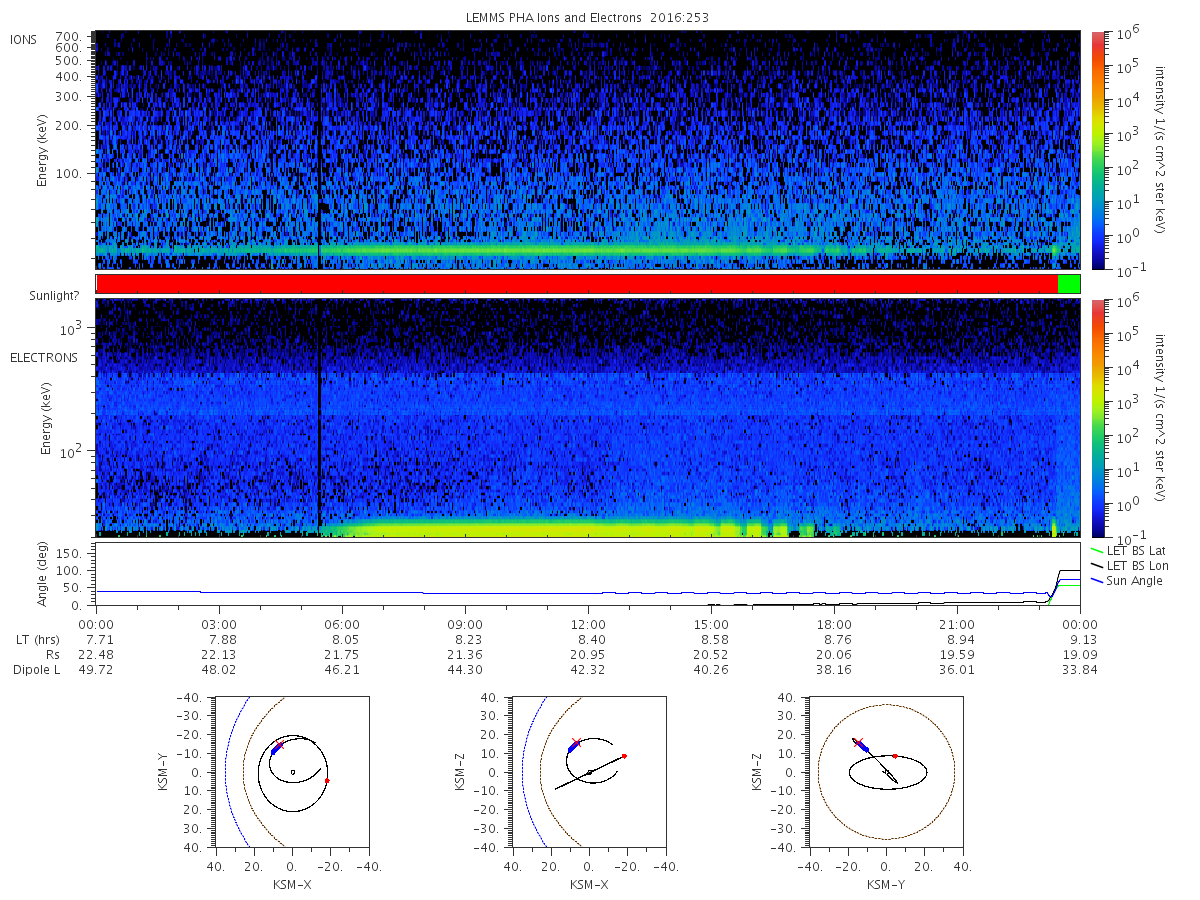This screenshot has height=900, width=1200.
Task: Select the Rs value 22.48
Action: (96, 654)
